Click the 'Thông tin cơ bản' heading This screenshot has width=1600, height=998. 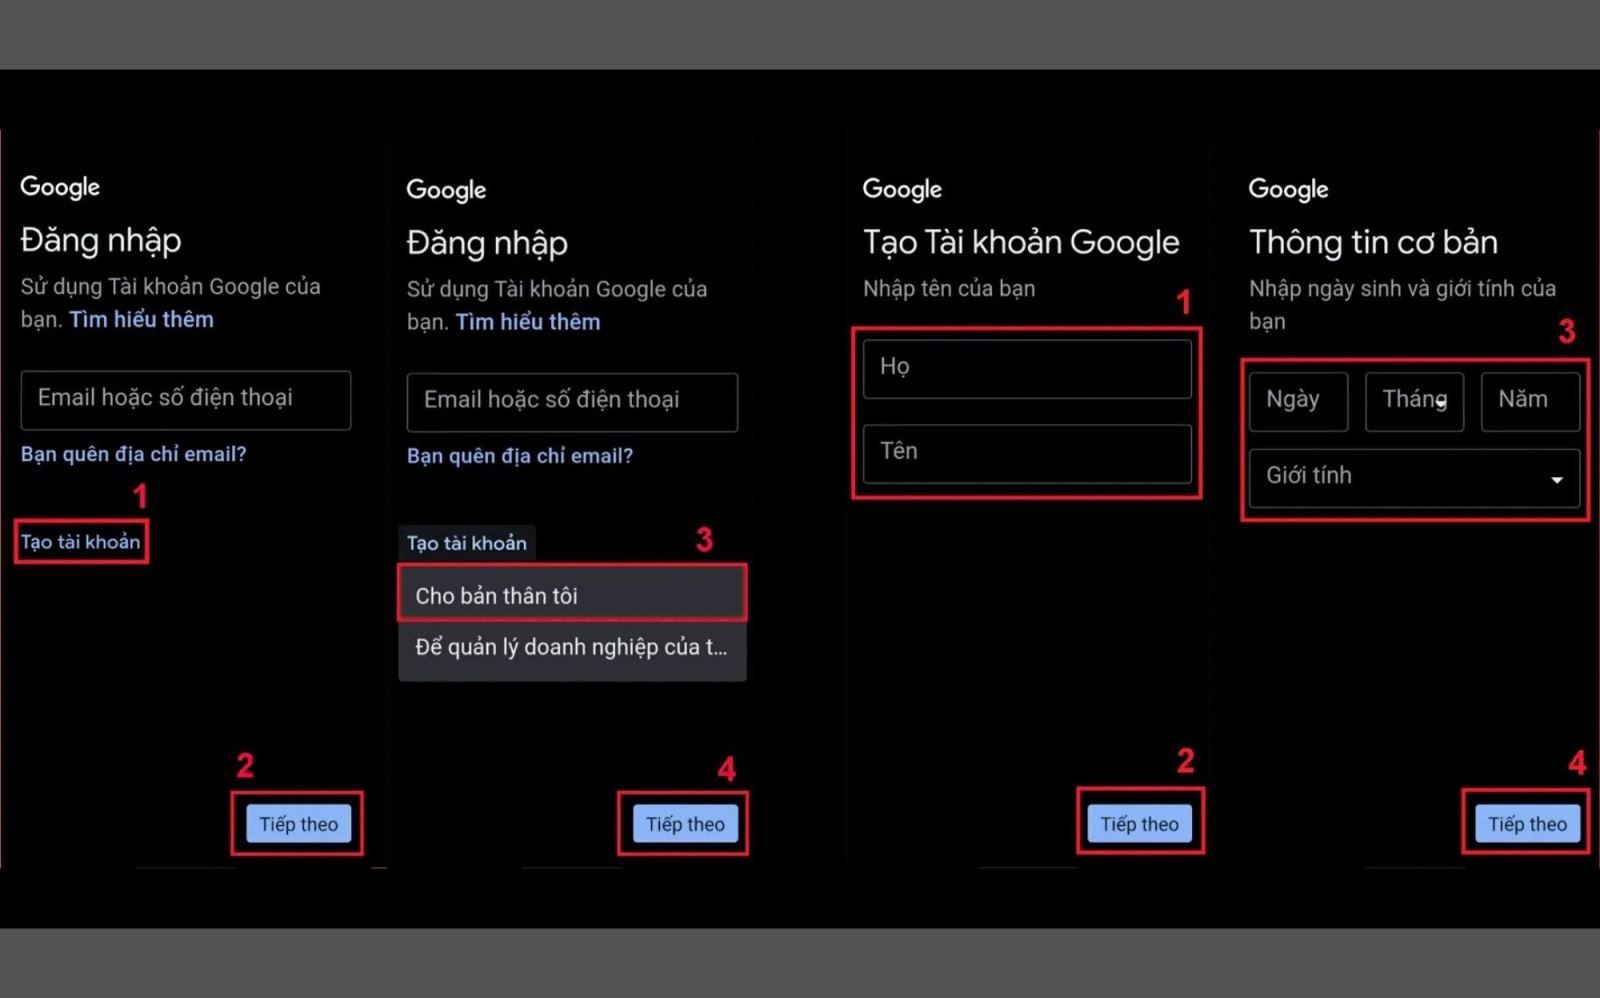(x=1373, y=242)
